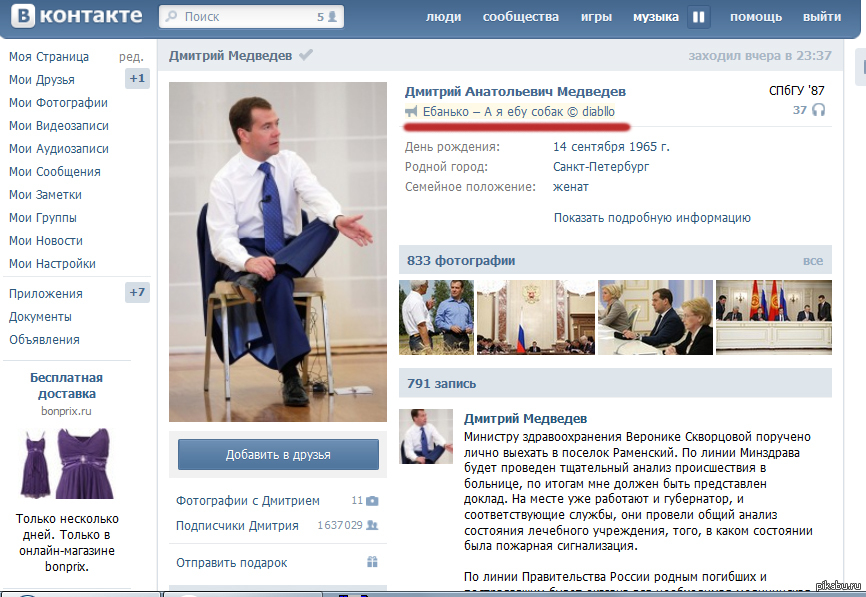Click the subscribers people icon
This screenshot has width=866, height=597.
pos(372,525)
